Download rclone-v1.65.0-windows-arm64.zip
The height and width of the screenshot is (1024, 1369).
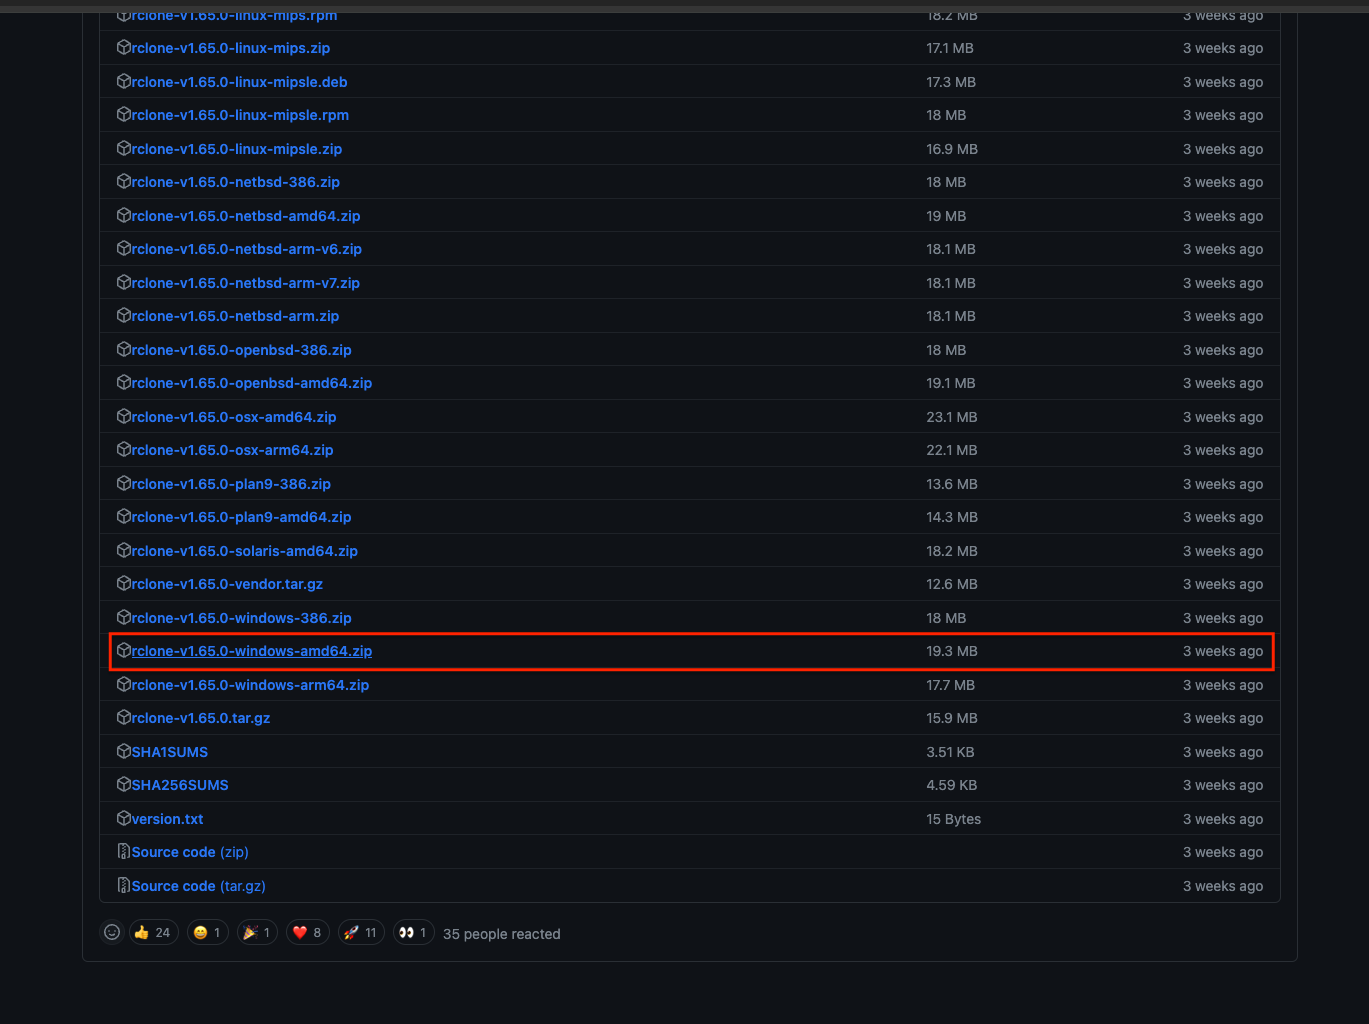tap(250, 685)
